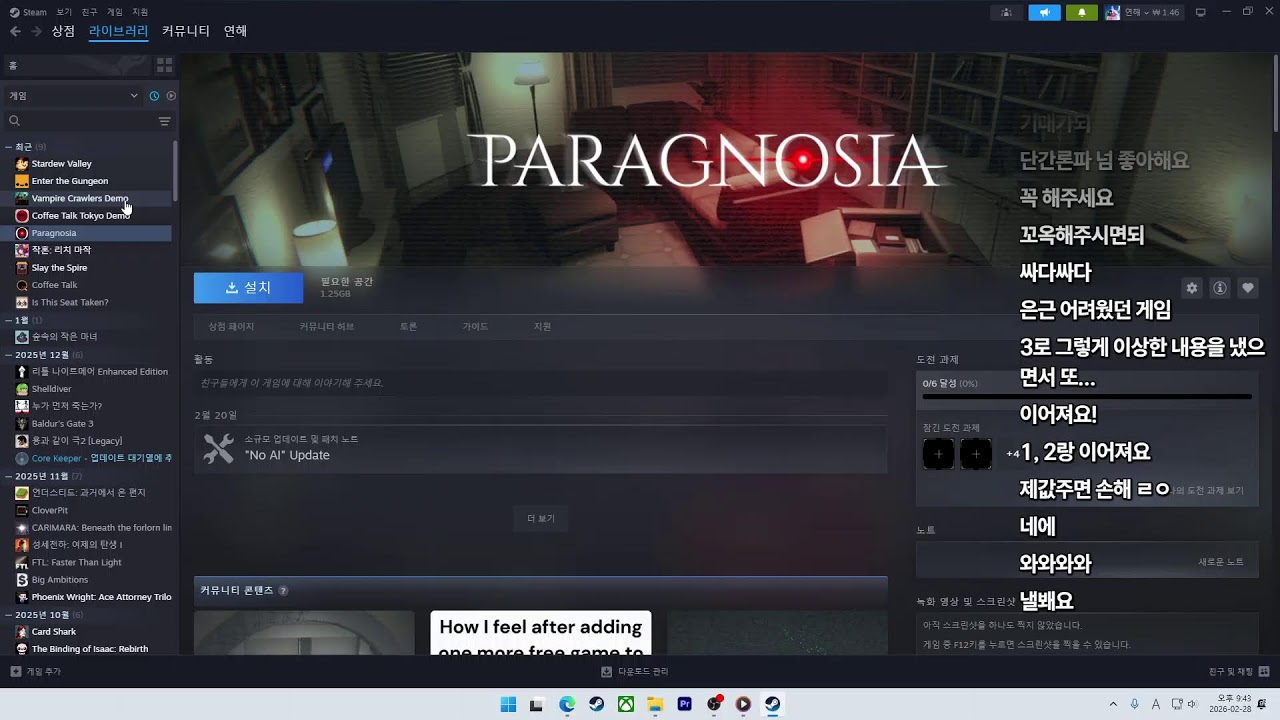Screen dimensions: 1280x720
Task: Open the green notifications bell
Action: click(1082, 12)
